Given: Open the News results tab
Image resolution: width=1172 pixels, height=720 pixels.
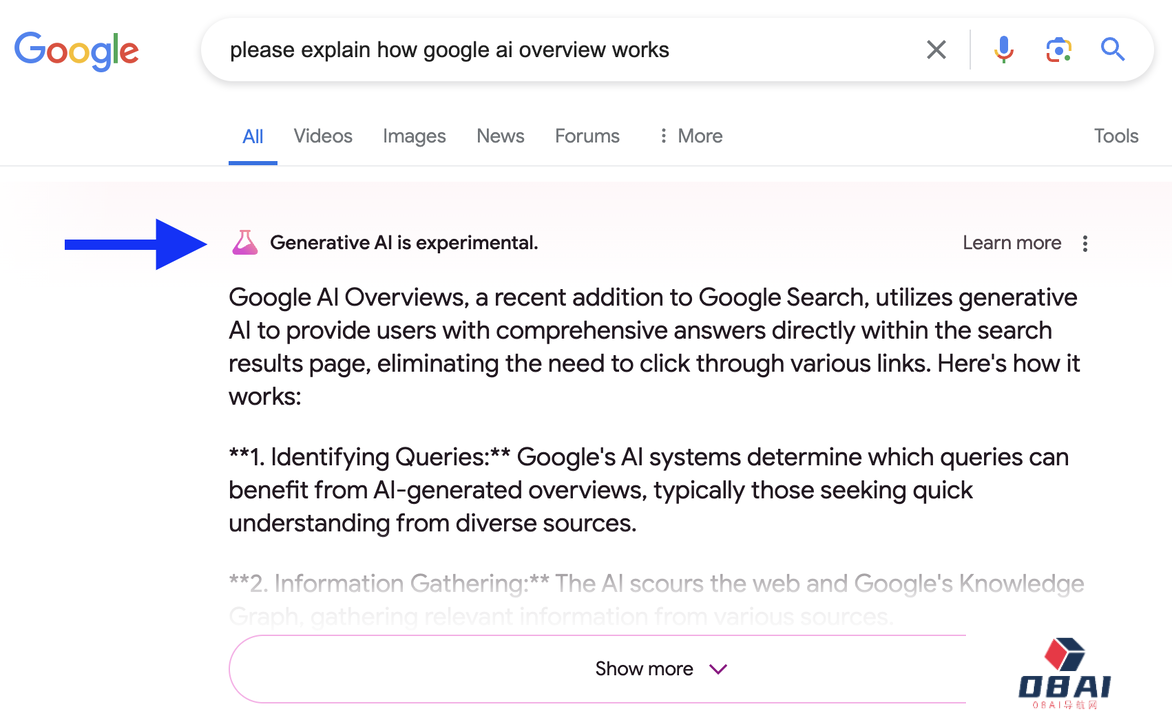Looking at the screenshot, I should coord(500,136).
